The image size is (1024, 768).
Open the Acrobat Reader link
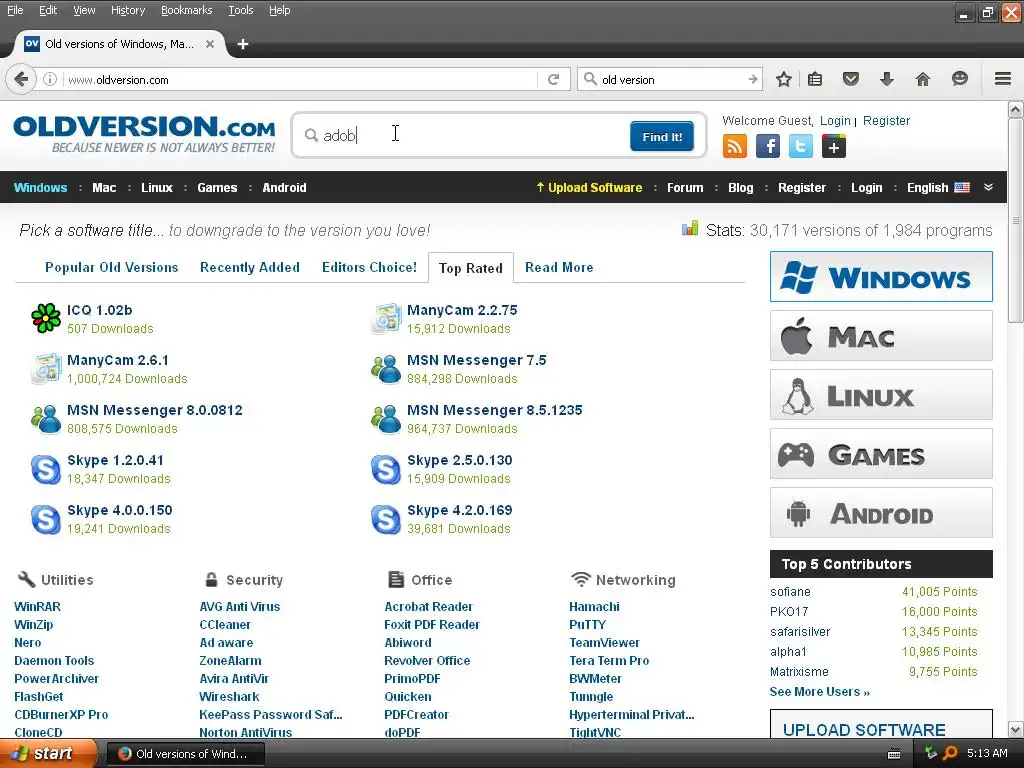(428, 607)
